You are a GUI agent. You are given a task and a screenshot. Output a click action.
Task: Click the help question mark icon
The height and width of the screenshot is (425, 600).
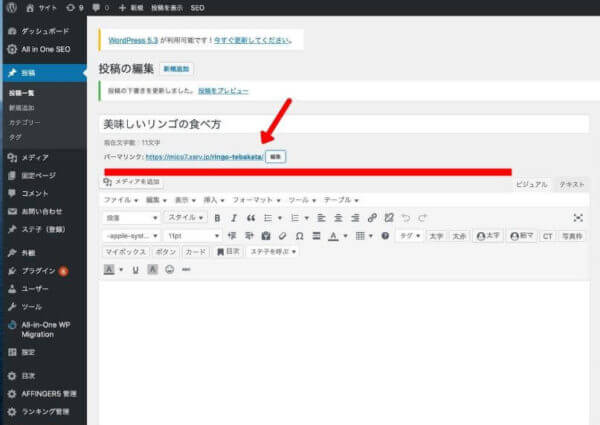tap(385, 236)
